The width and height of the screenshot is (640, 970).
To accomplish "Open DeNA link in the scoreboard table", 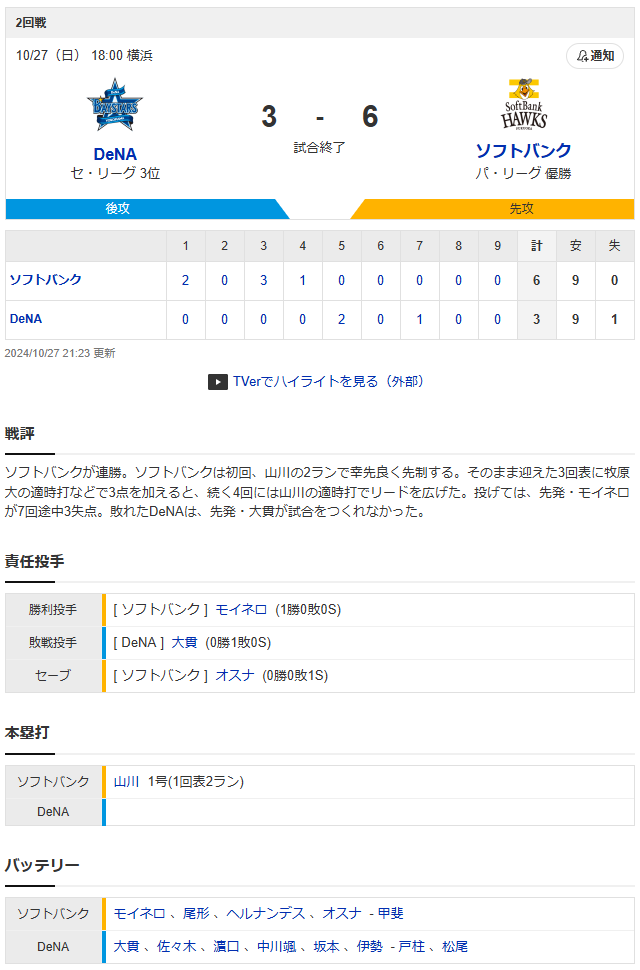I will (x=26, y=319).
